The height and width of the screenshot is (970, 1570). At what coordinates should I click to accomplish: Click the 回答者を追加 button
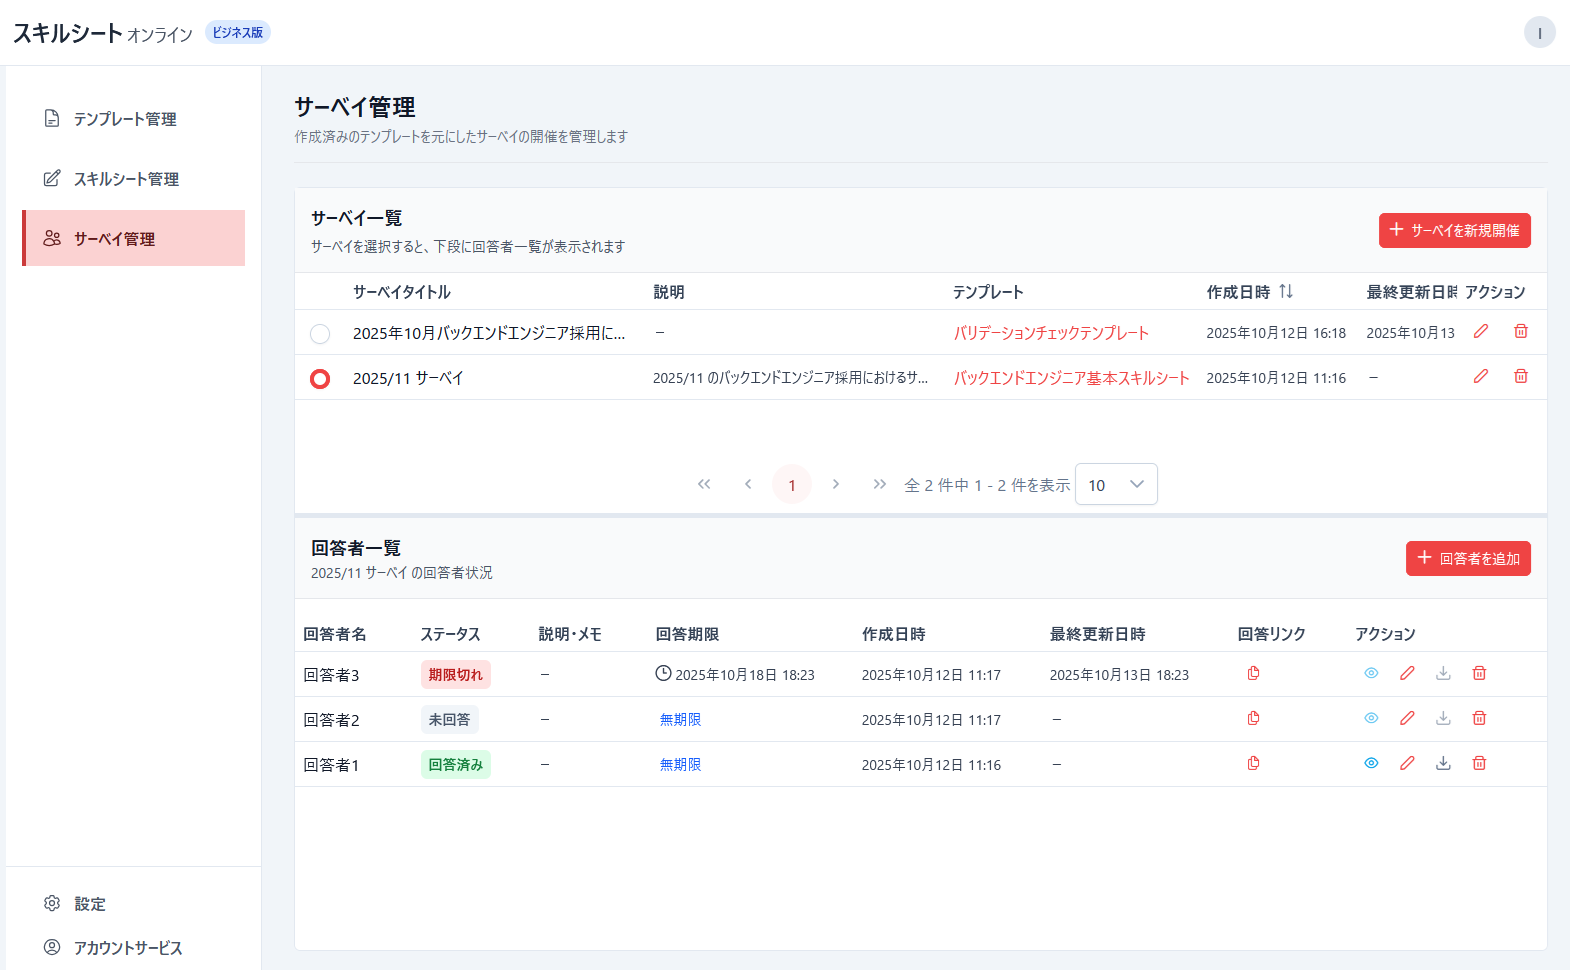pyautogui.click(x=1468, y=558)
